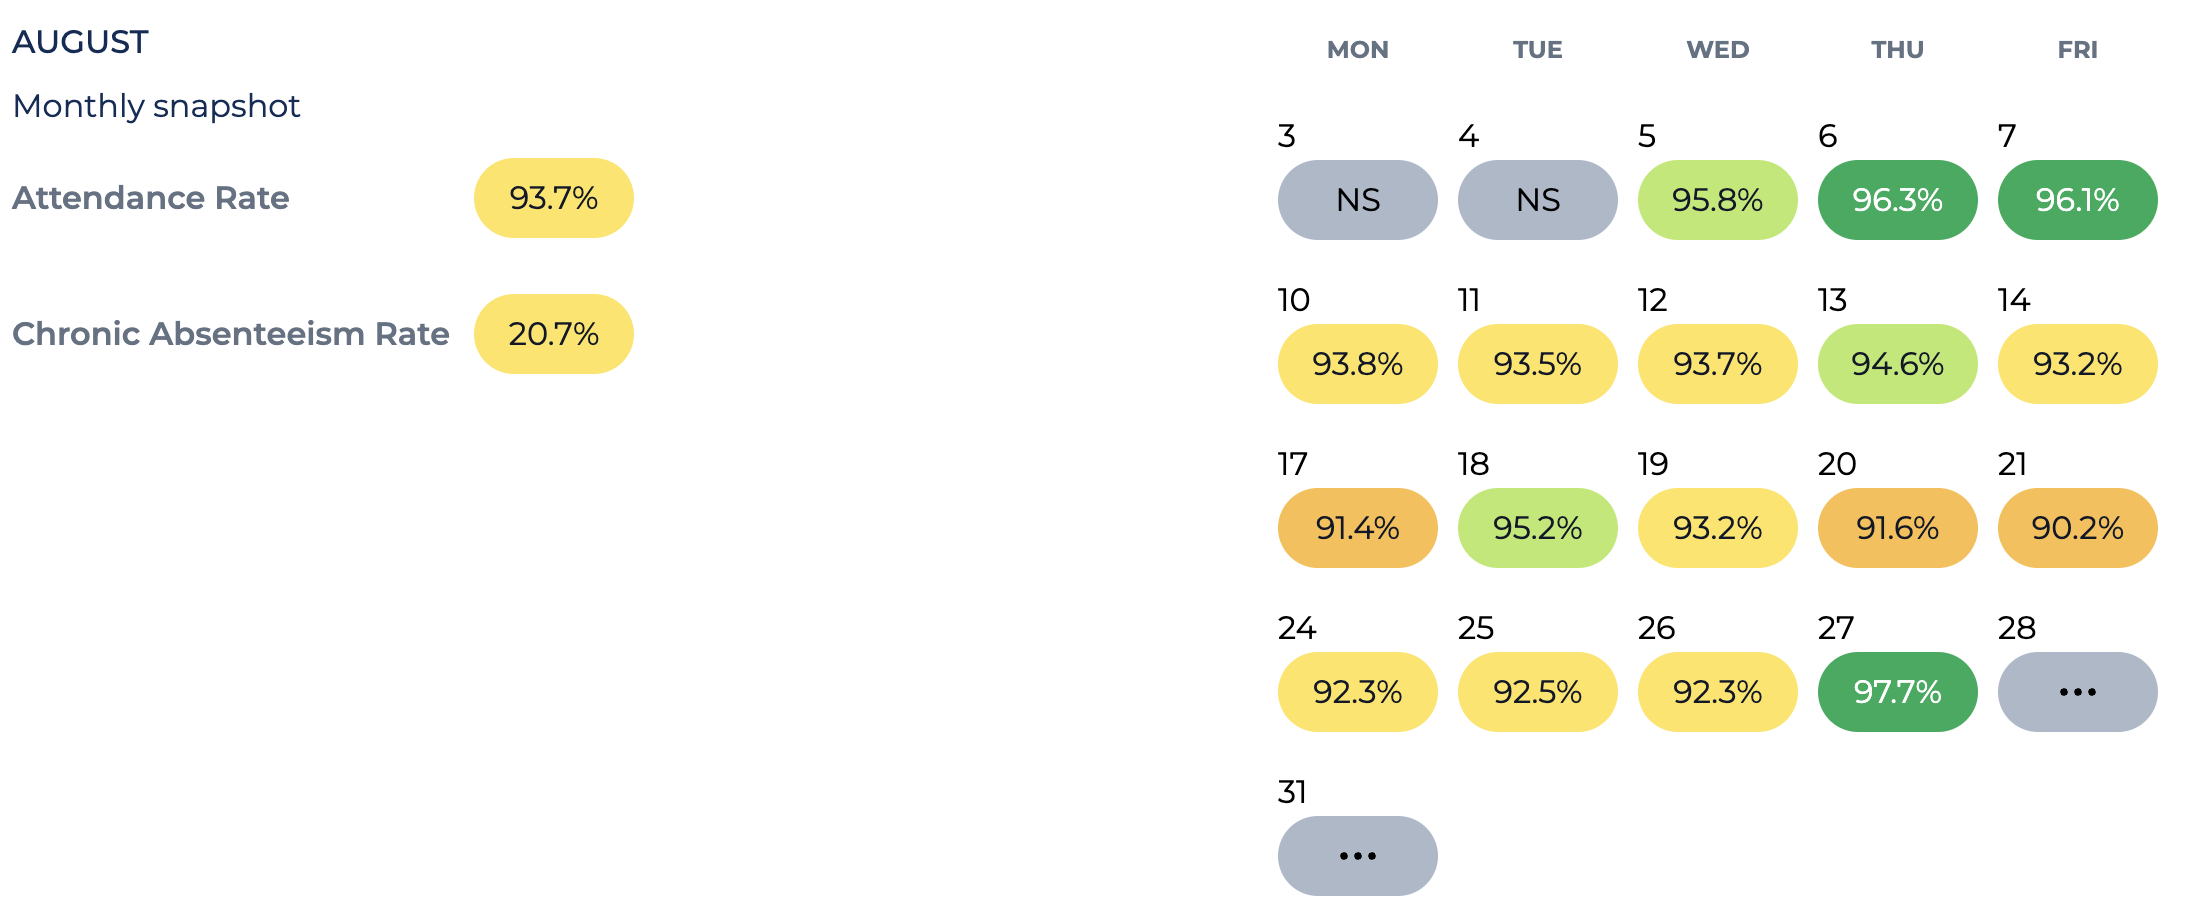
Task: Click the AUGUST month heading
Action: coord(80,42)
